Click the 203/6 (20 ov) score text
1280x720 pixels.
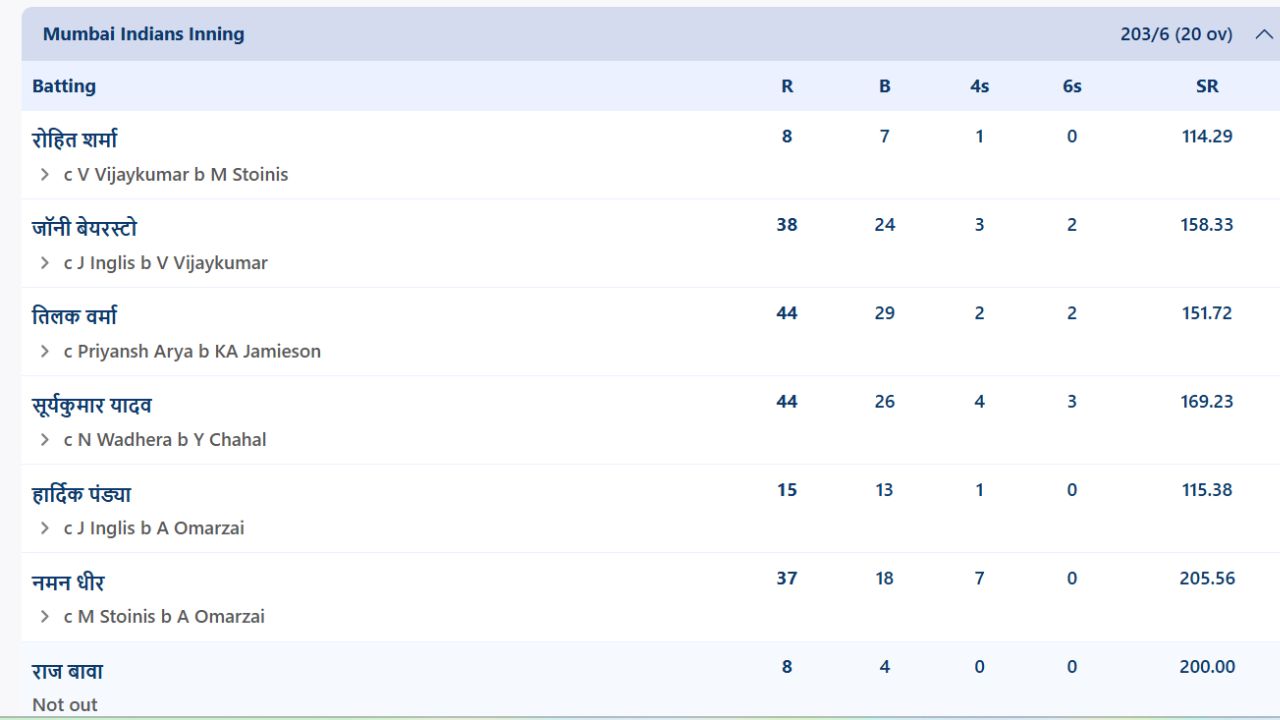tap(1176, 34)
